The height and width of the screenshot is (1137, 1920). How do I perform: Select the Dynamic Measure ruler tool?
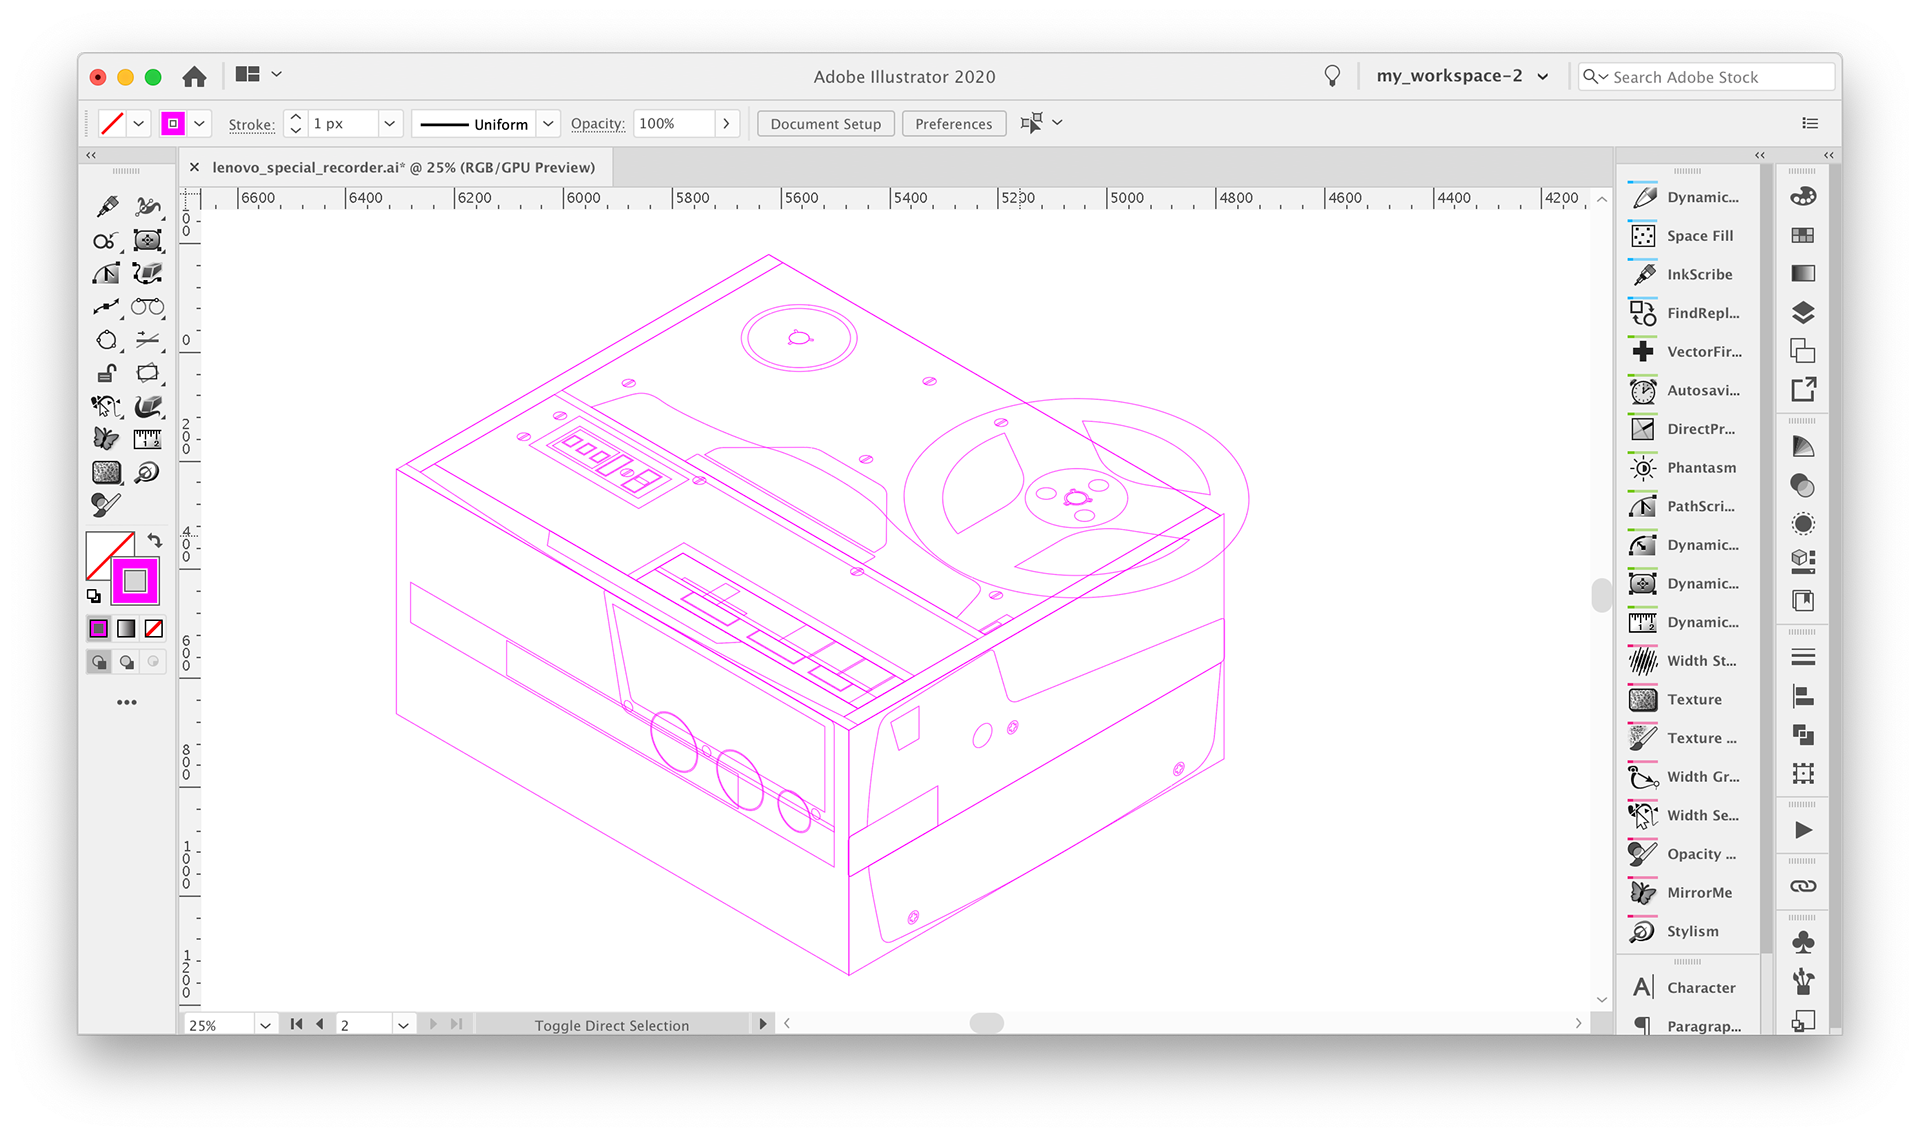click(x=147, y=438)
